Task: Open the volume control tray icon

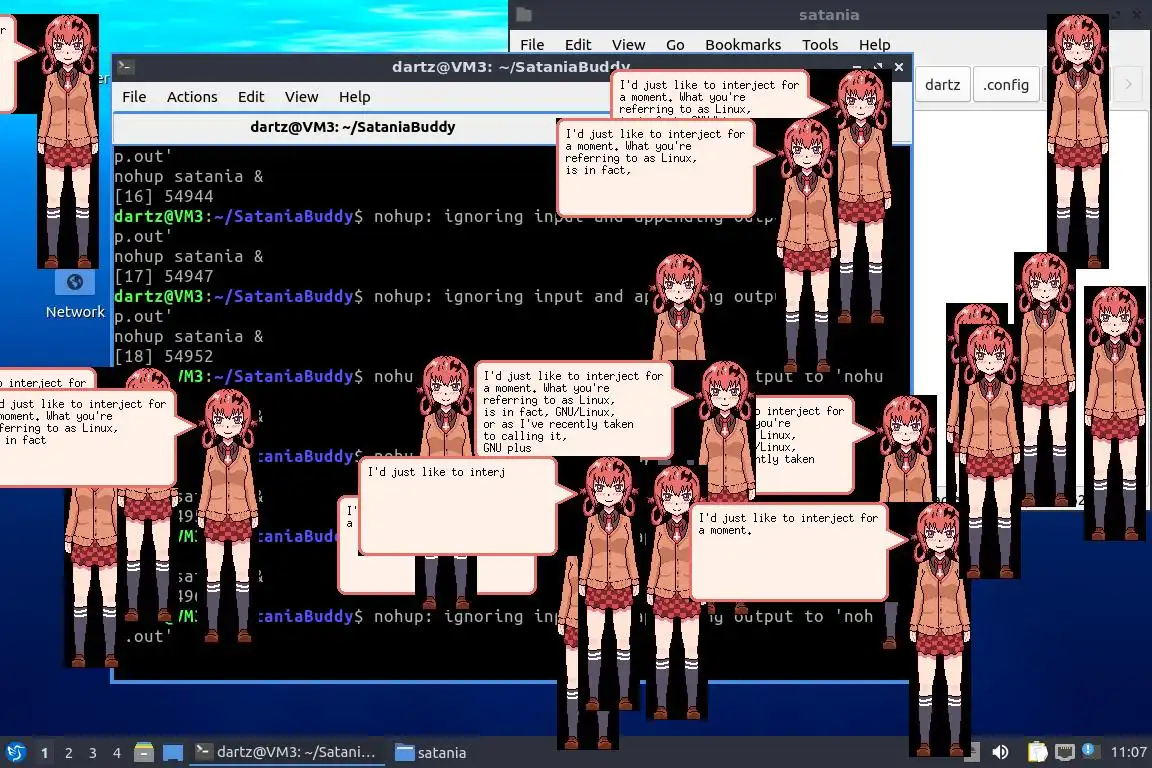Action: tap(1000, 752)
